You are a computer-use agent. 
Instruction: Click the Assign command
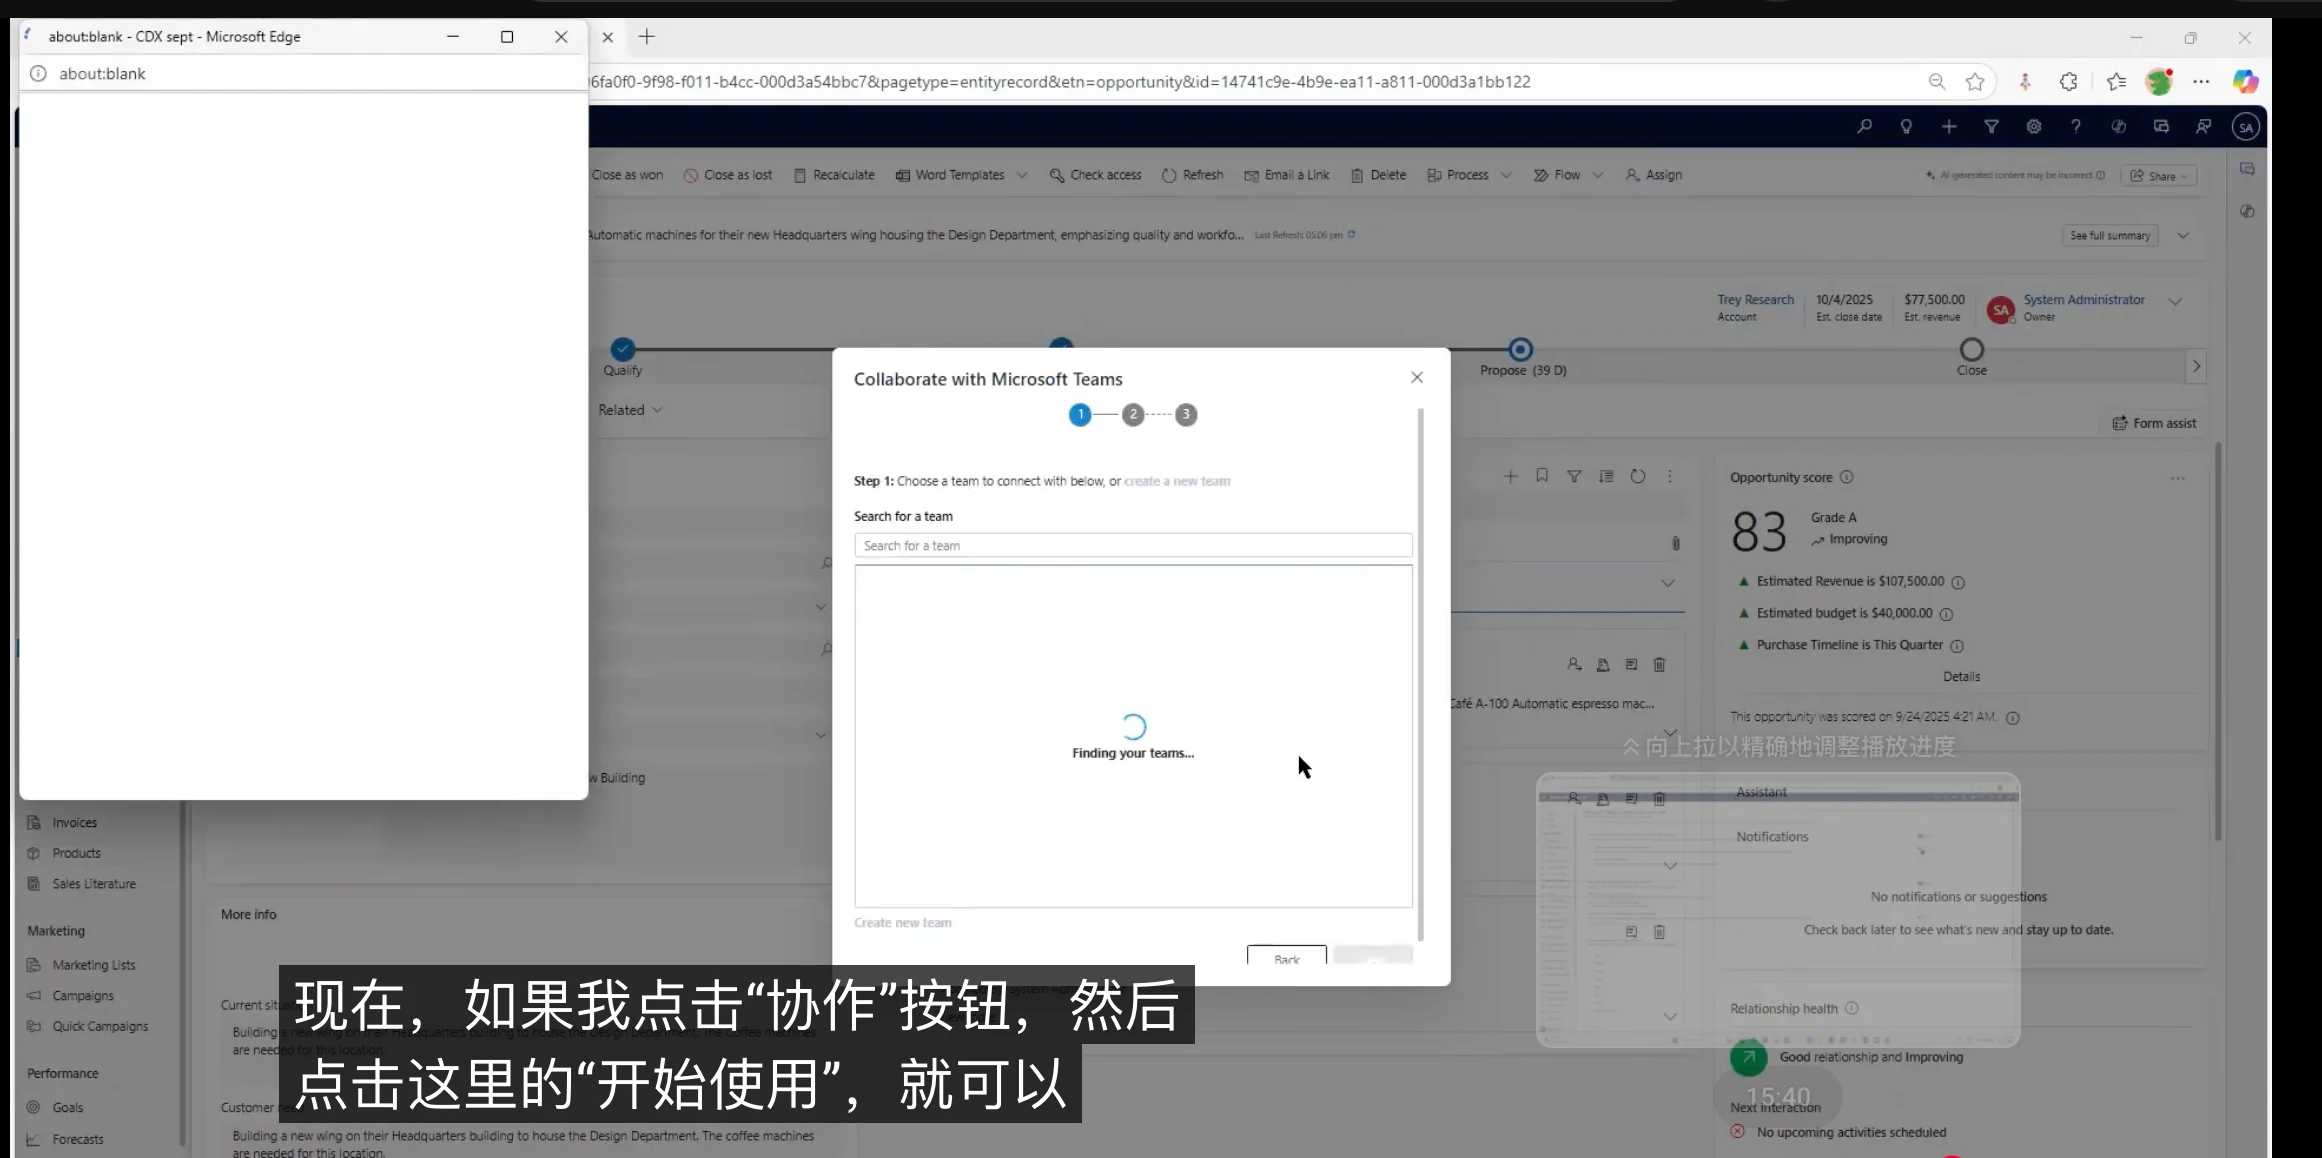(1654, 175)
